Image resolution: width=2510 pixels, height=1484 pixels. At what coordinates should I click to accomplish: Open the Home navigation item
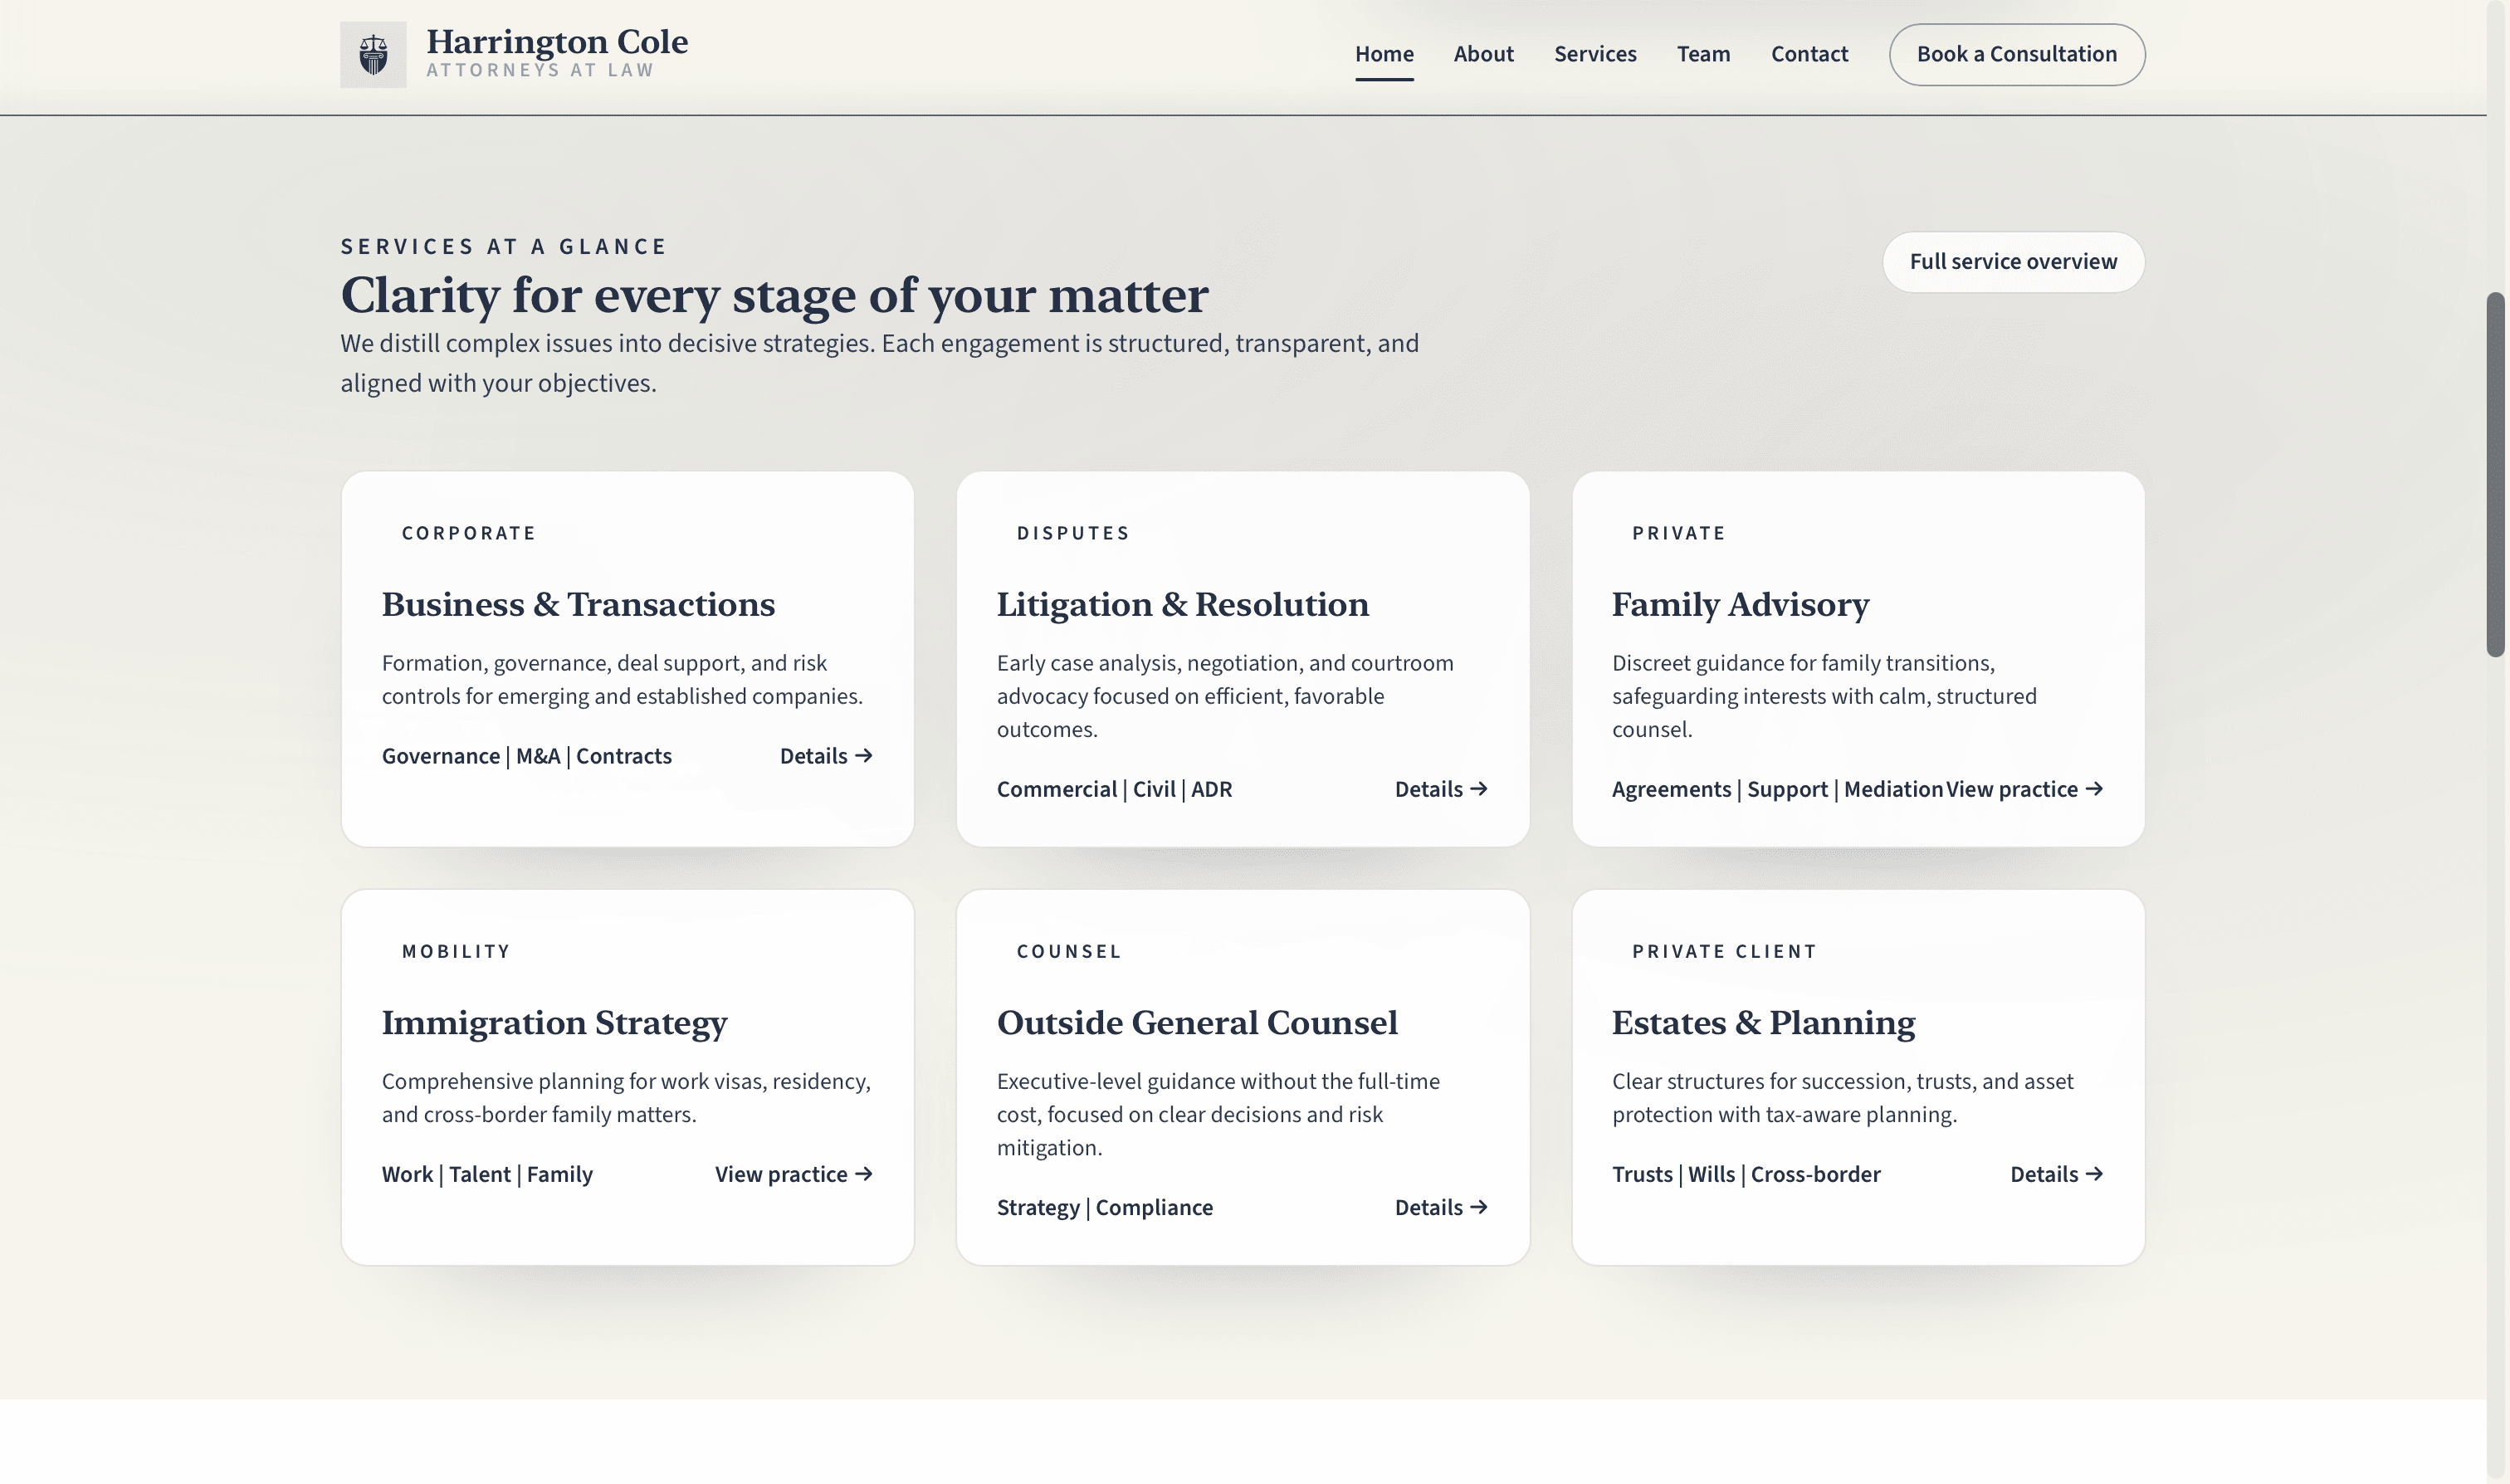[1384, 54]
